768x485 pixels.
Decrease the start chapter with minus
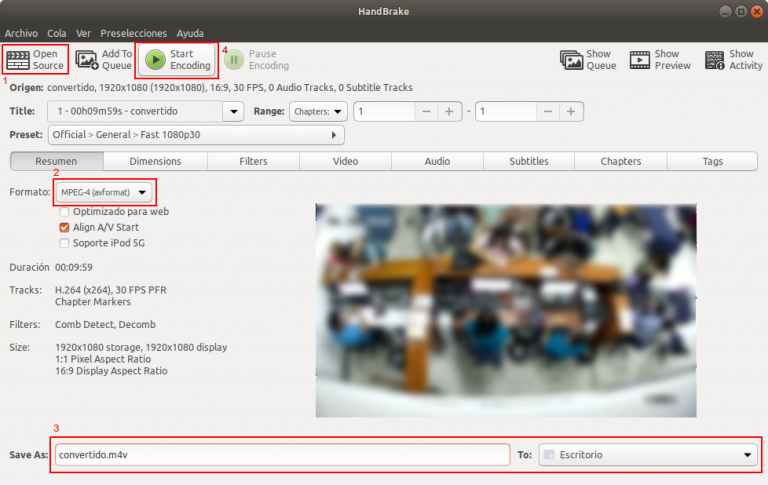point(426,112)
